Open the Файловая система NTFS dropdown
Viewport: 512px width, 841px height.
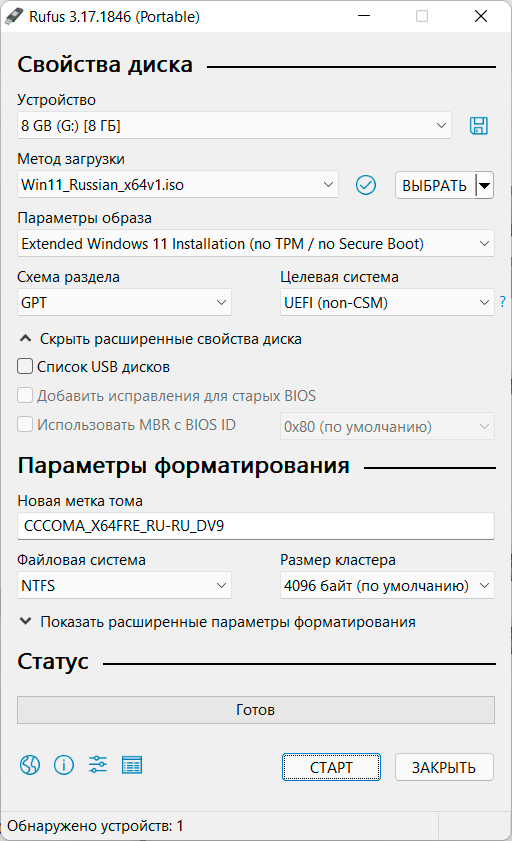pos(124,585)
